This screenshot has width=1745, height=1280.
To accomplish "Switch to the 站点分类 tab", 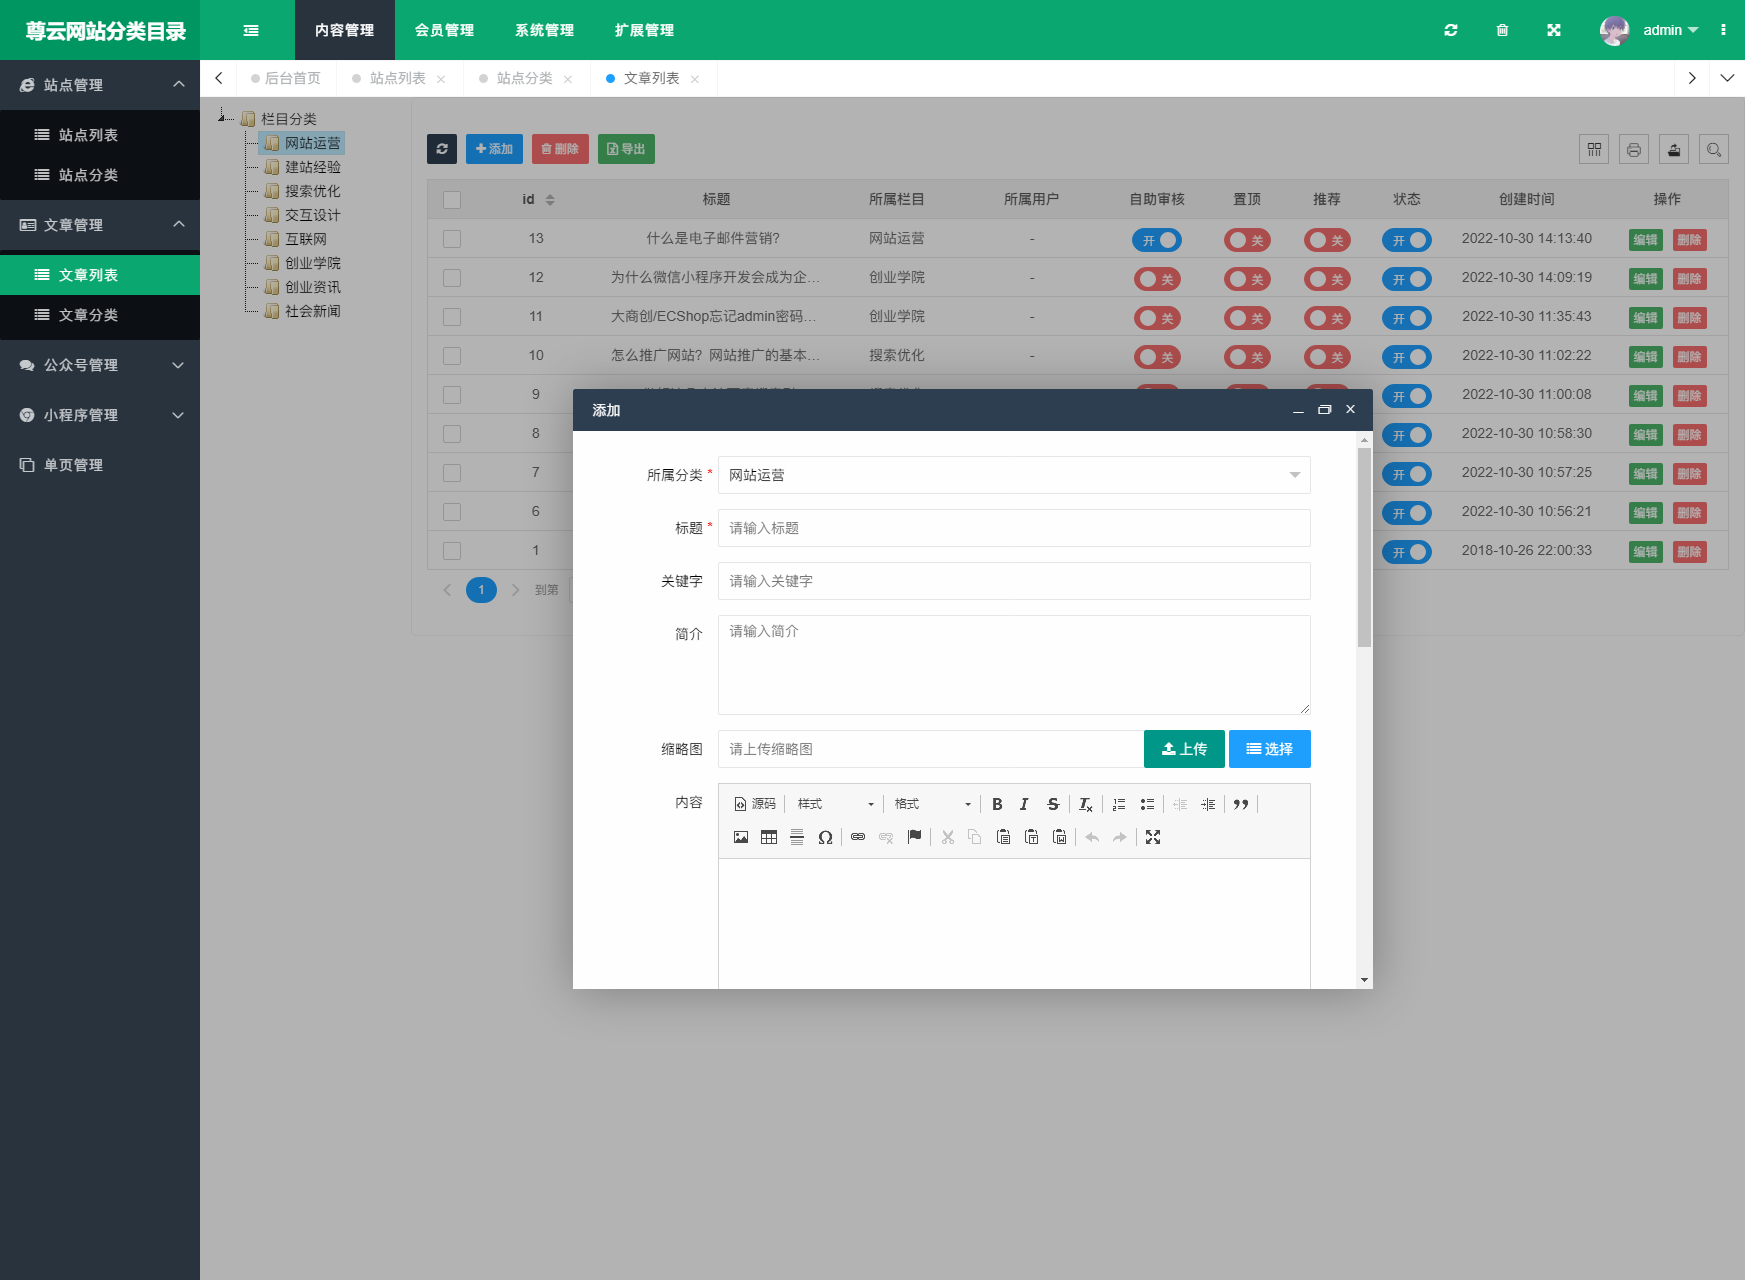I will 525,78.
